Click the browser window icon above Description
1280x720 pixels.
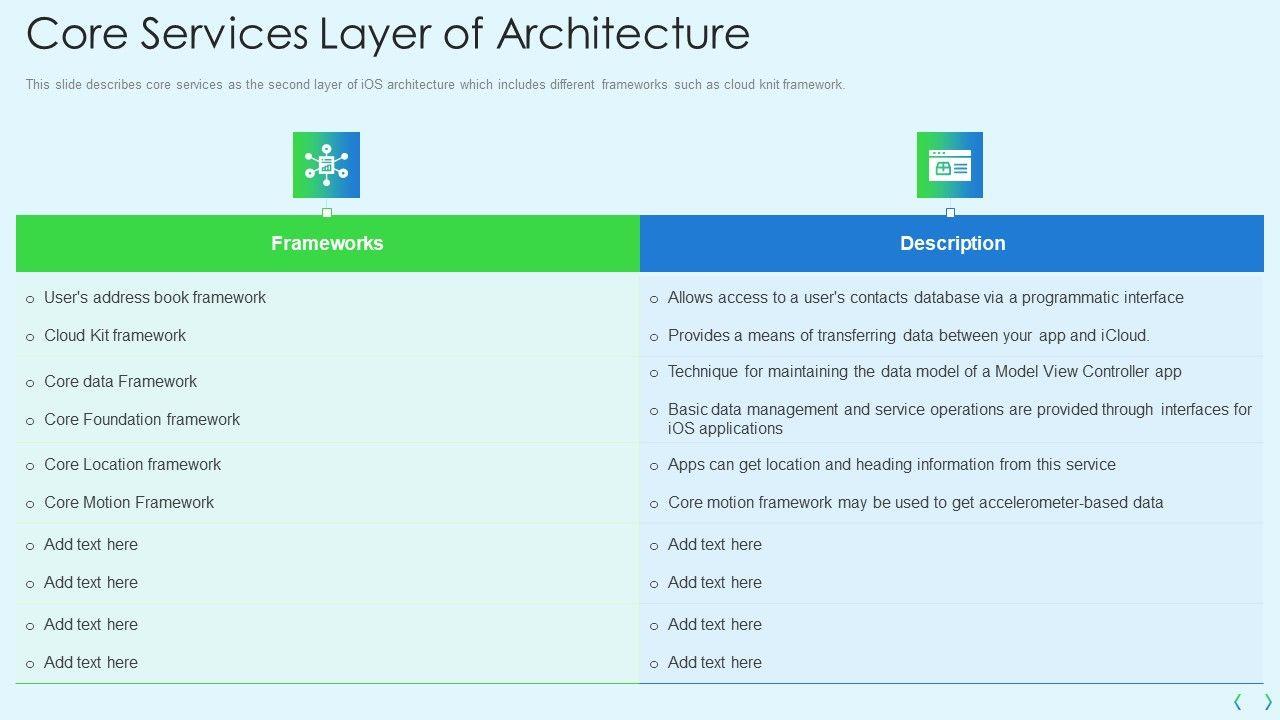pos(949,165)
